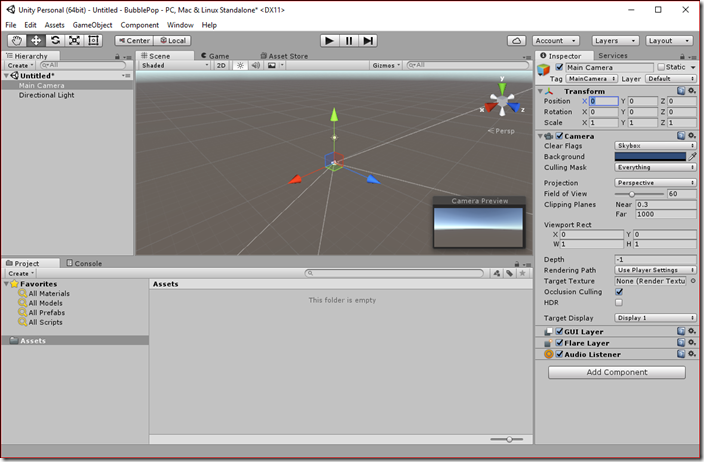Select the Hand tool in toolbar
Image resolution: width=704 pixels, height=462 pixels.
(x=17, y=40)
